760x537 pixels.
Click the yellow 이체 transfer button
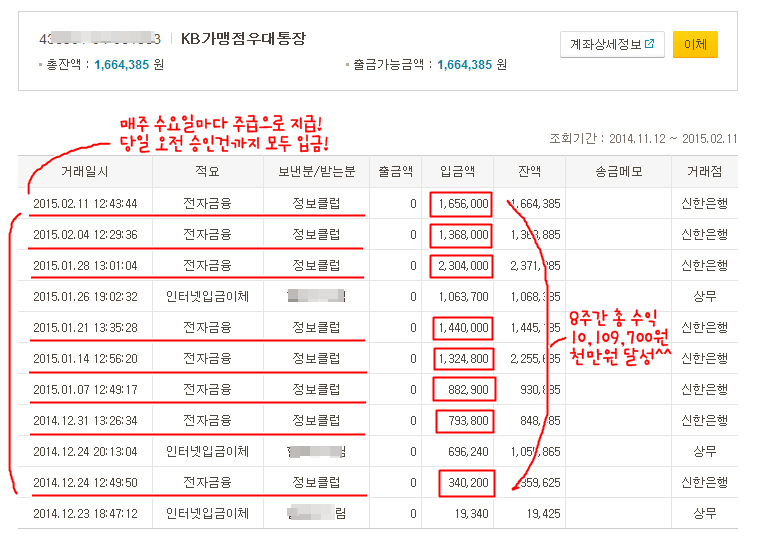694,44
